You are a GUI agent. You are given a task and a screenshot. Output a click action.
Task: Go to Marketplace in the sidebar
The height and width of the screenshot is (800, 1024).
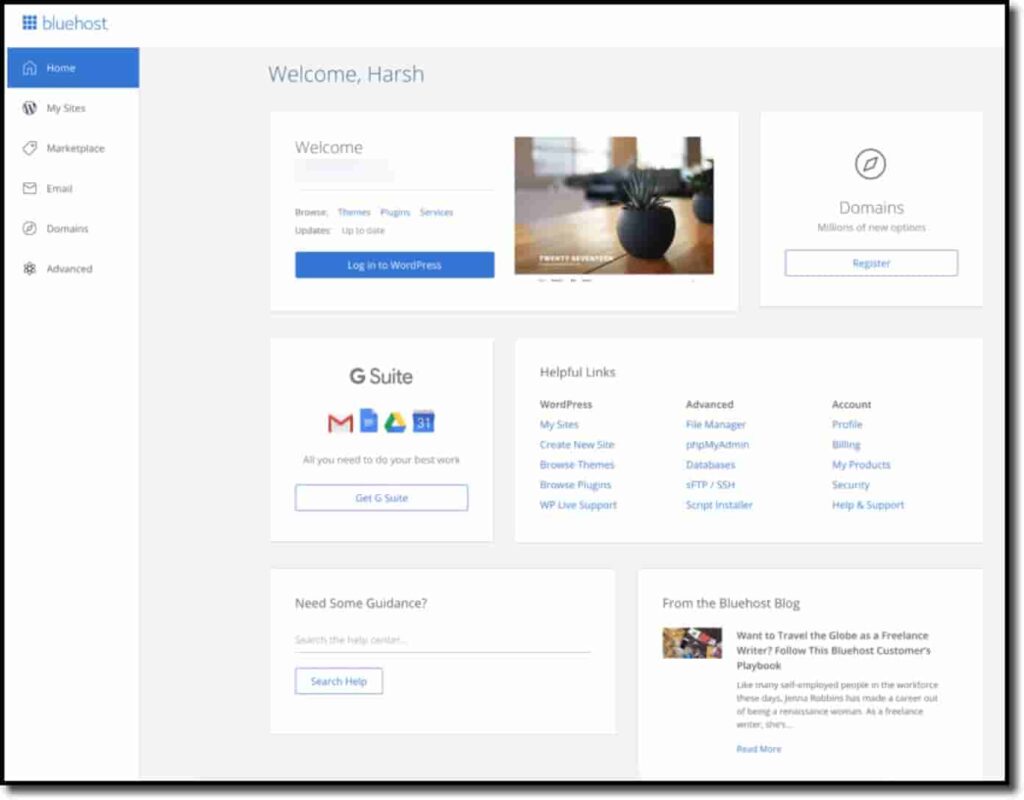point(73,148)
